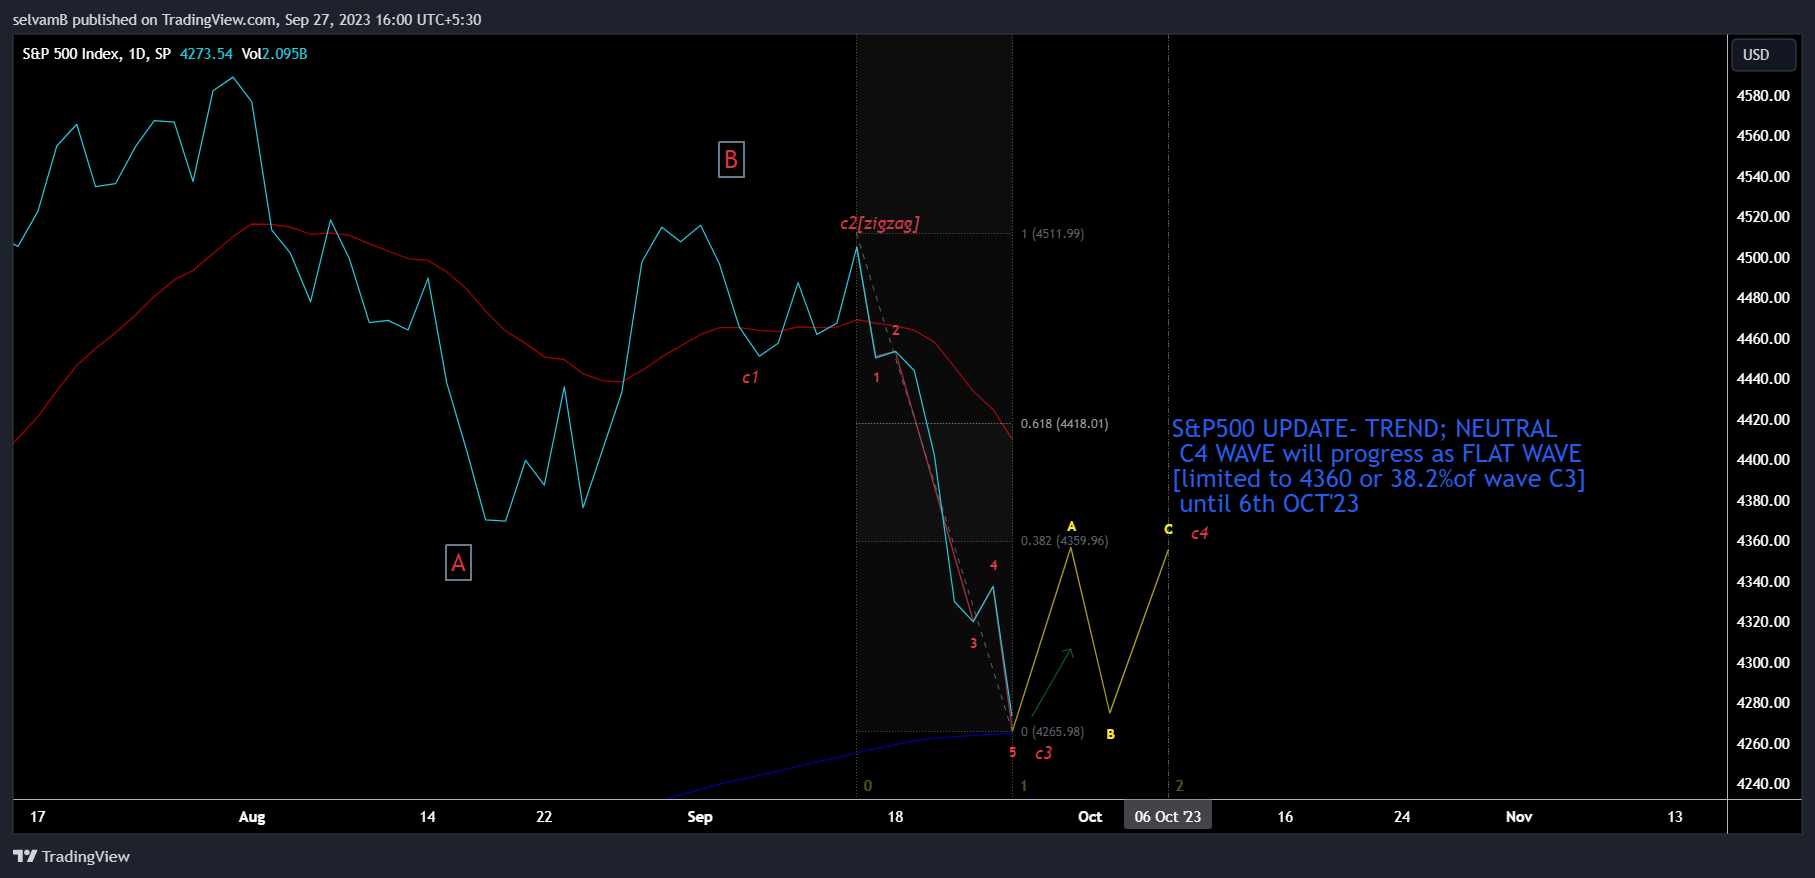Click the 06 Oct '23 date marker
Viewport: 1815px width, 878px height.
coord(1168,816)
